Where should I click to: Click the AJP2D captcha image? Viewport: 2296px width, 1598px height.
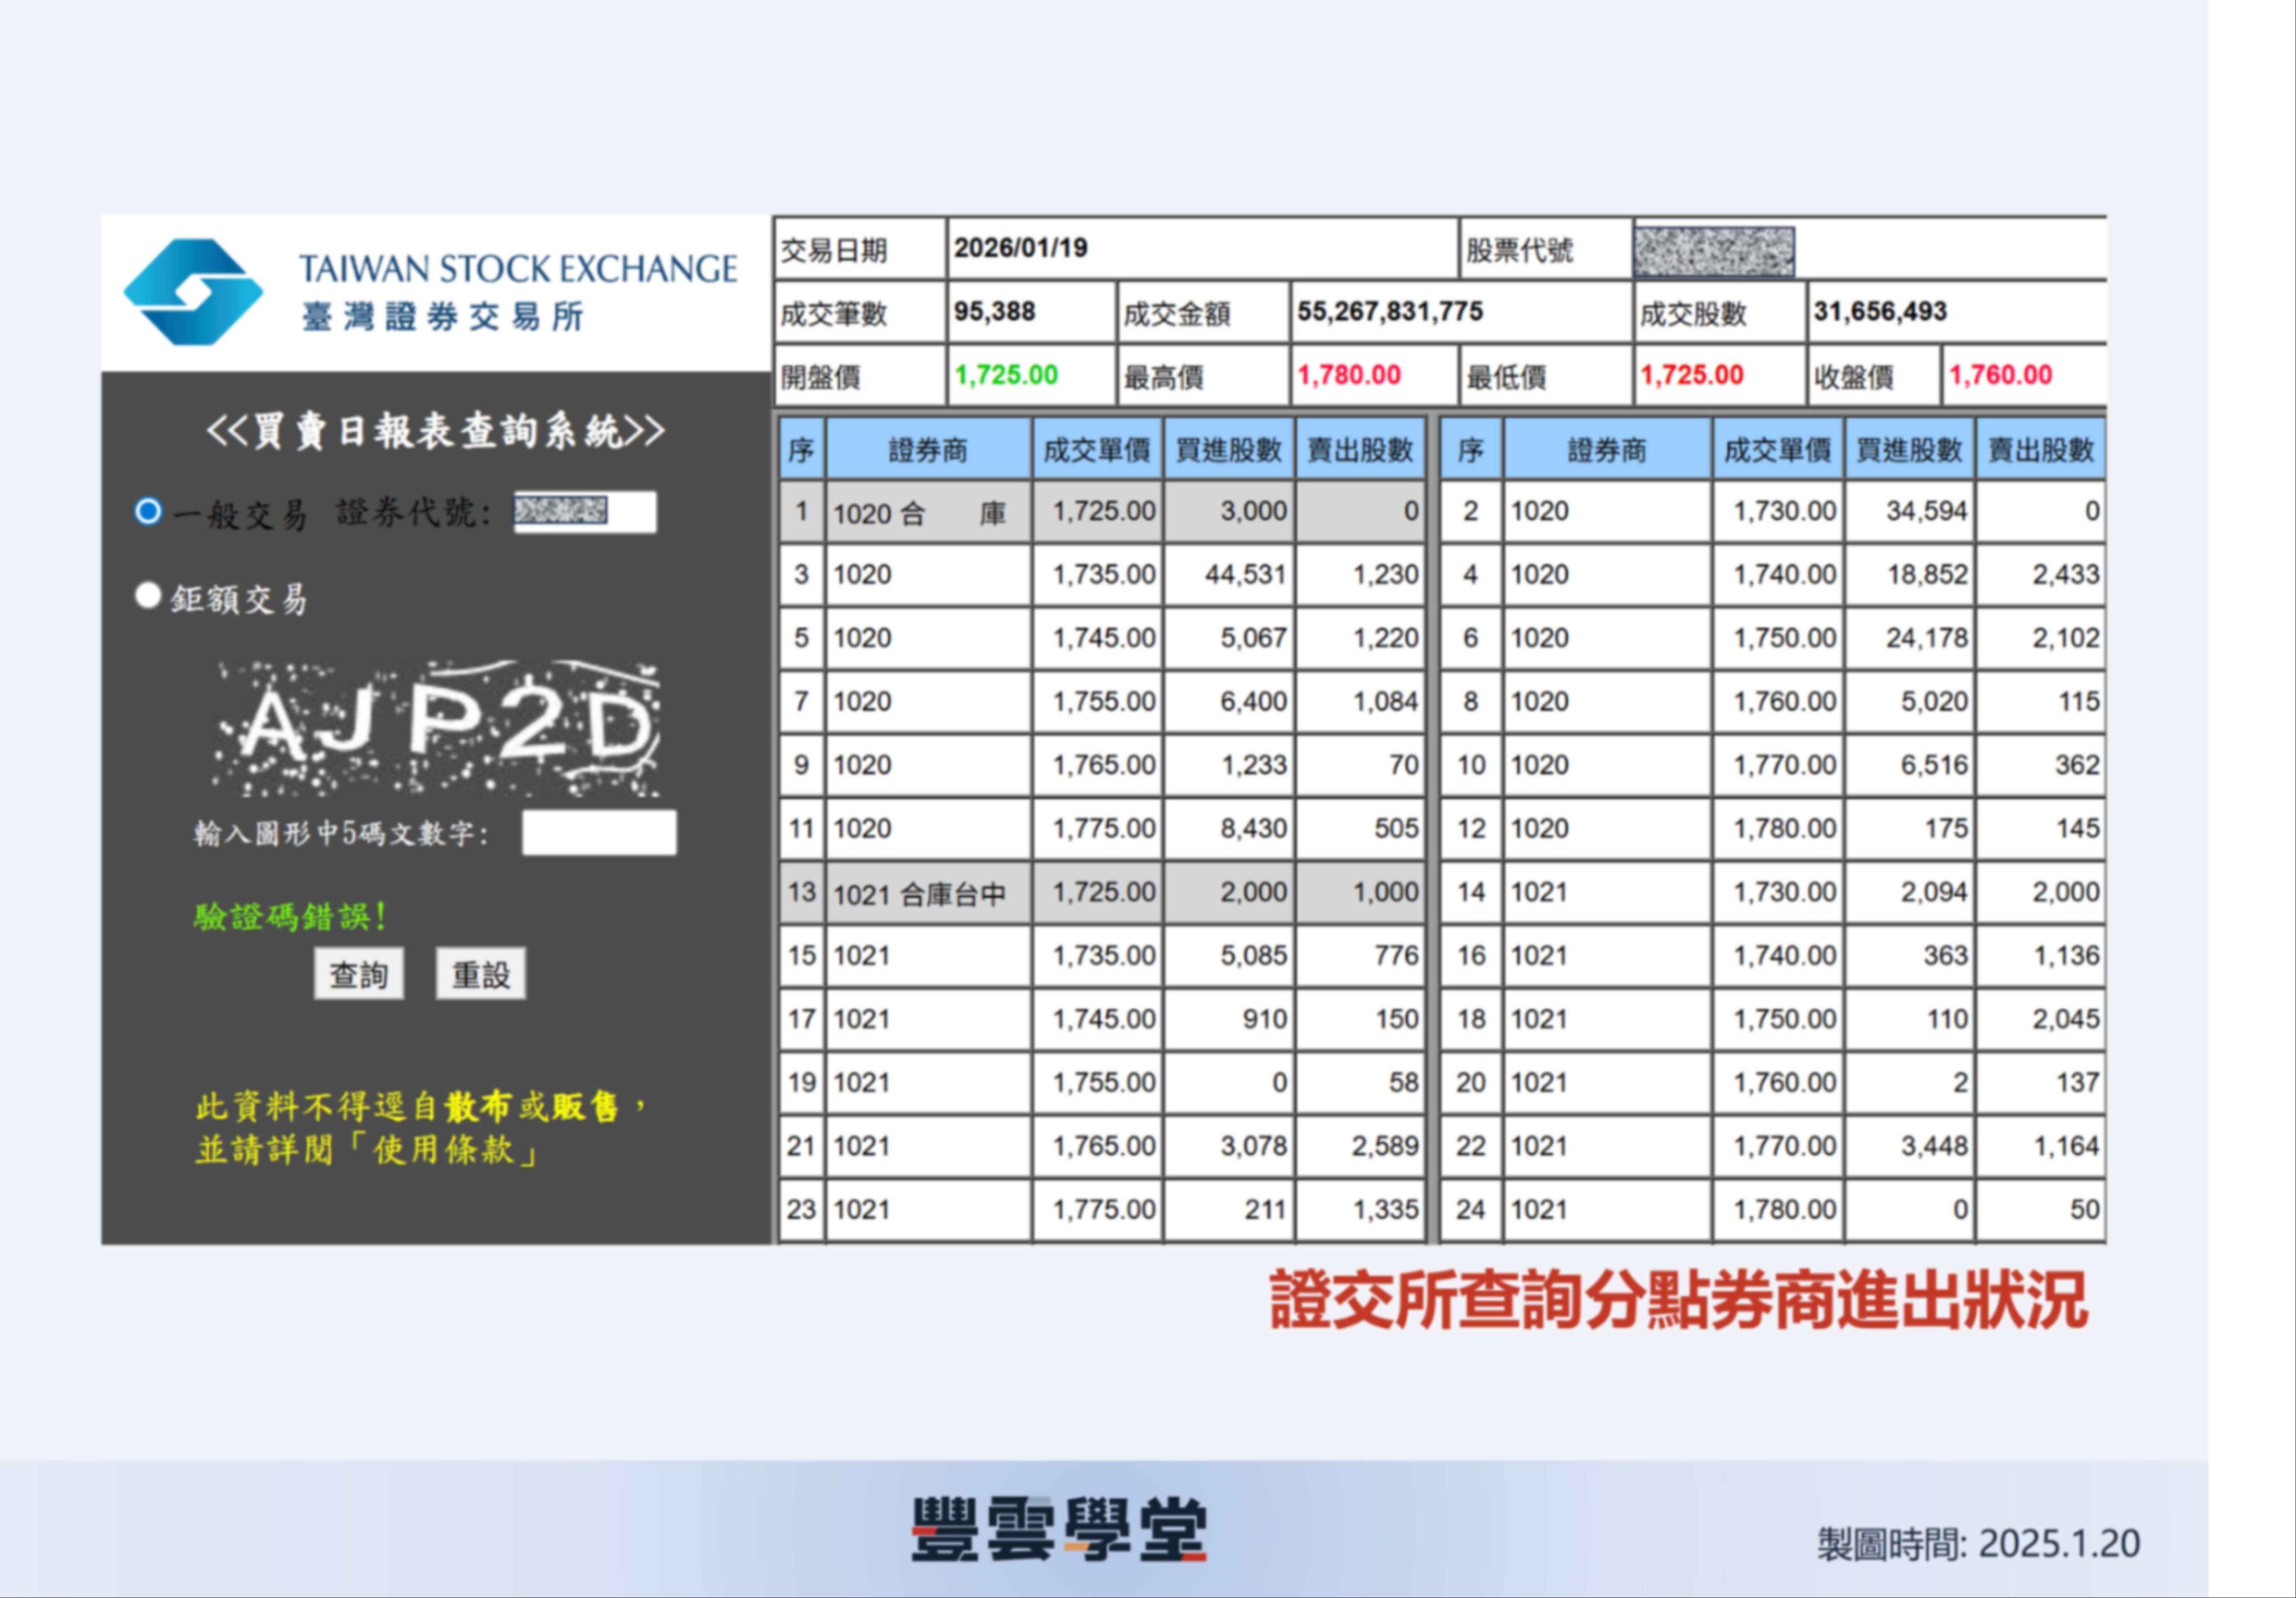436,728
